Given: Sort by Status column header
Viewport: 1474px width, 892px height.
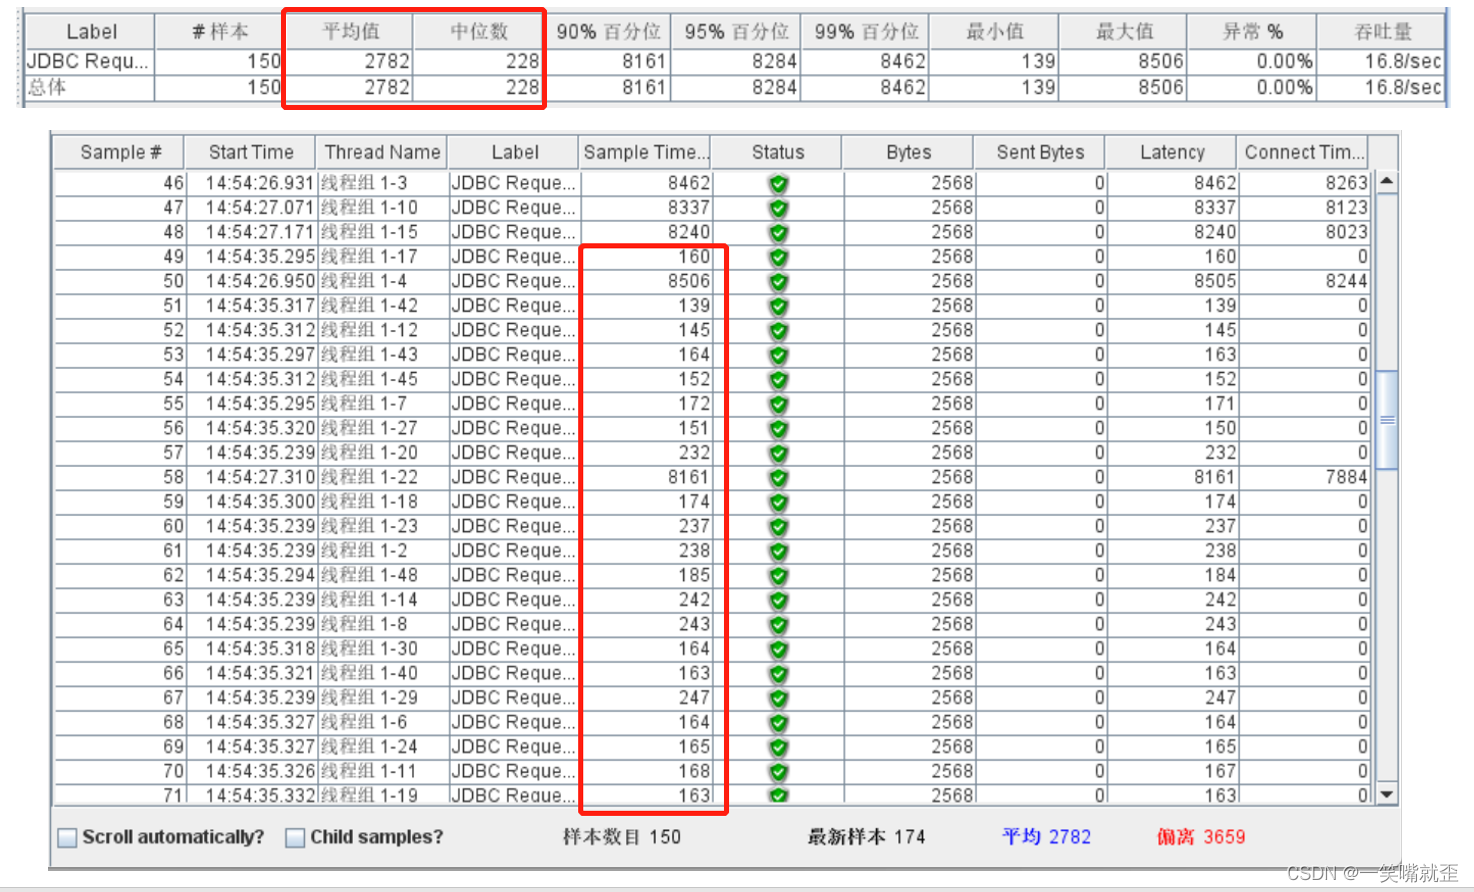Looking at the screenshot, I should pos(777,152).
